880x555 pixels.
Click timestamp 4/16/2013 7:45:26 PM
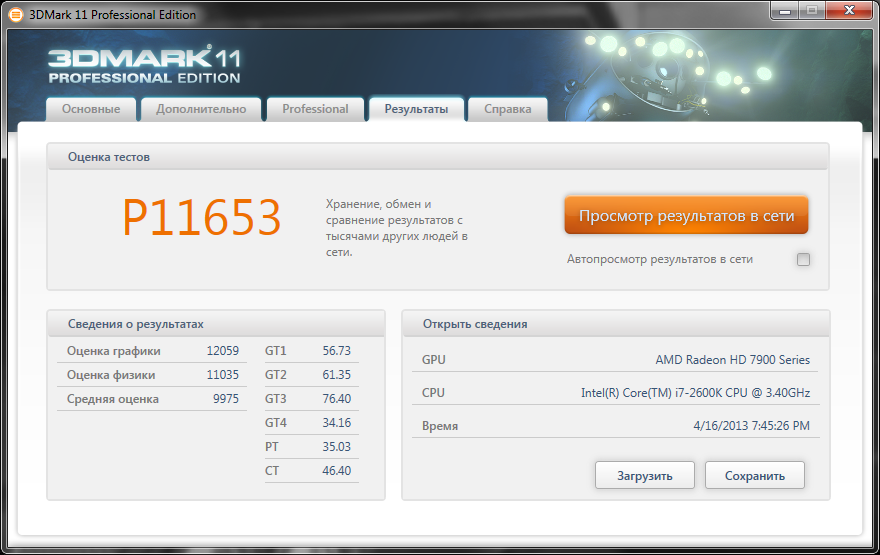coord(751,425)
